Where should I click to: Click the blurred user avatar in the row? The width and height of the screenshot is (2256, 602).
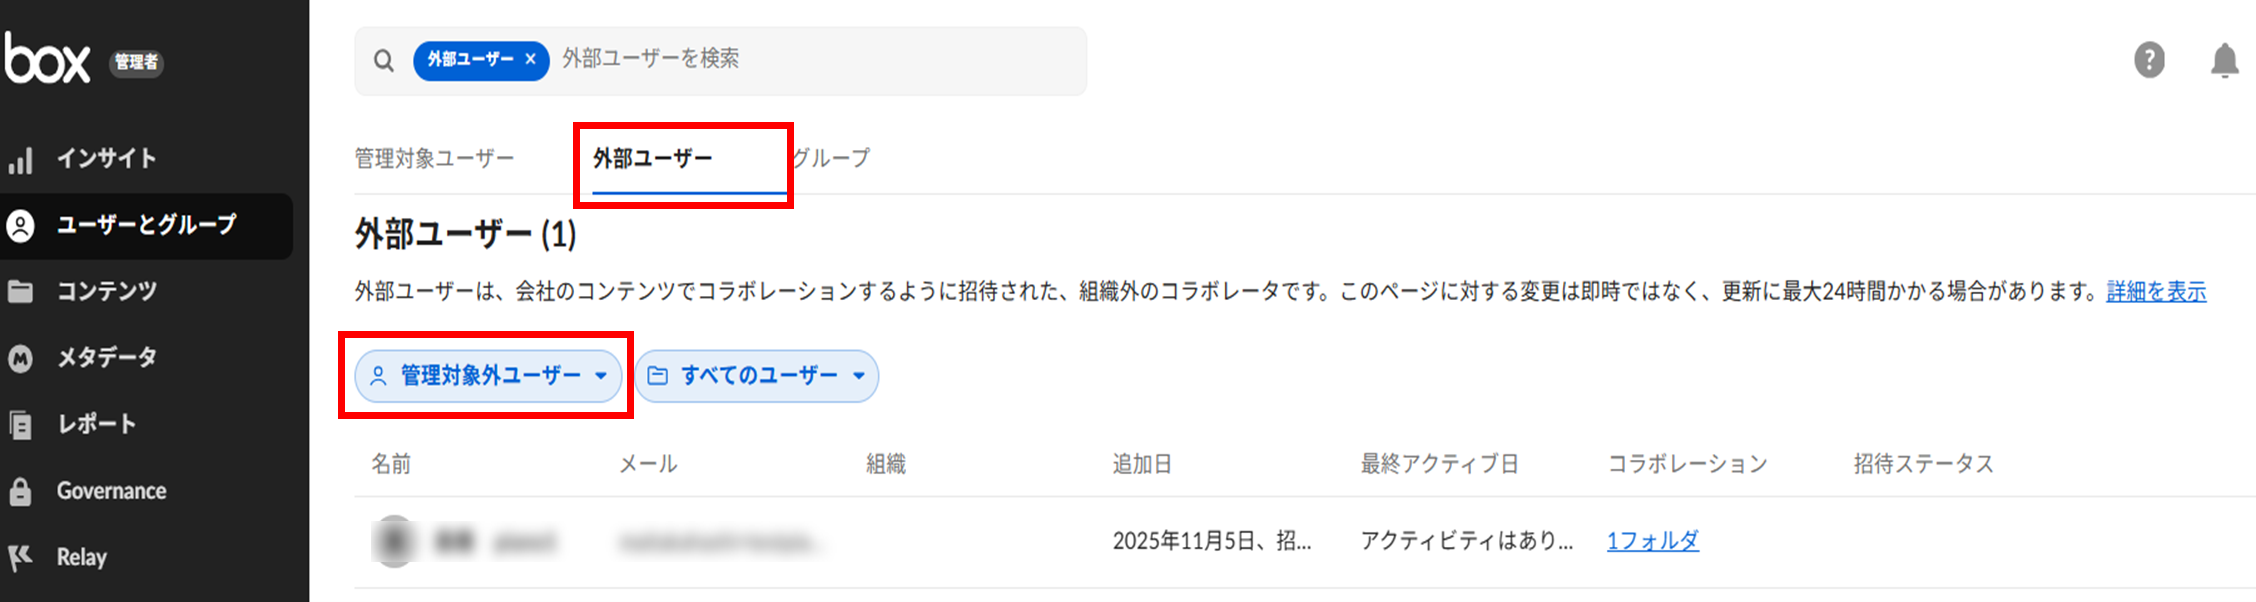click(395, 541)
